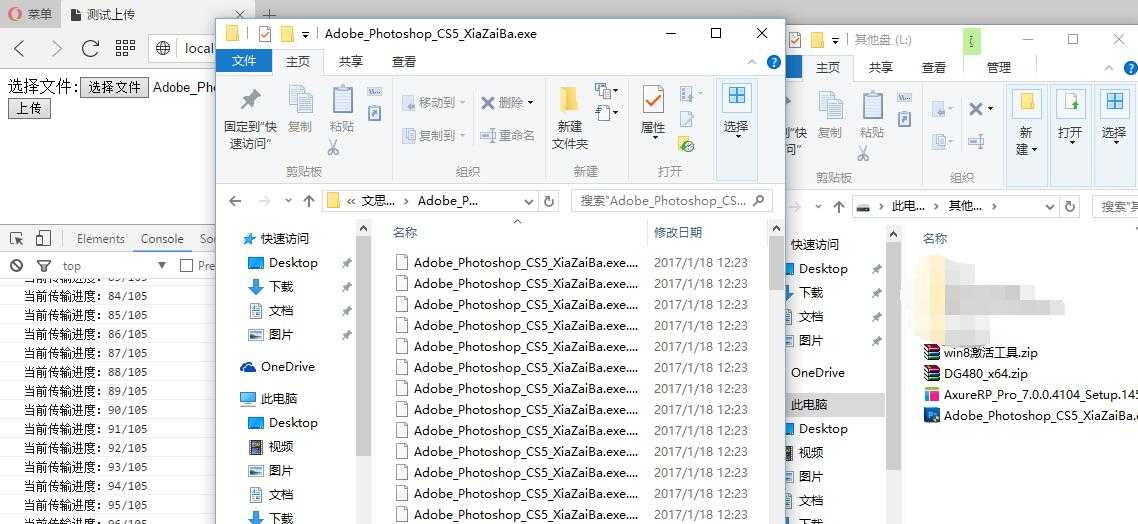Open the 删除 dropdown in front Explorer ribbon
This screenshot has height=524, width=1138.
(x=531, y=102)
